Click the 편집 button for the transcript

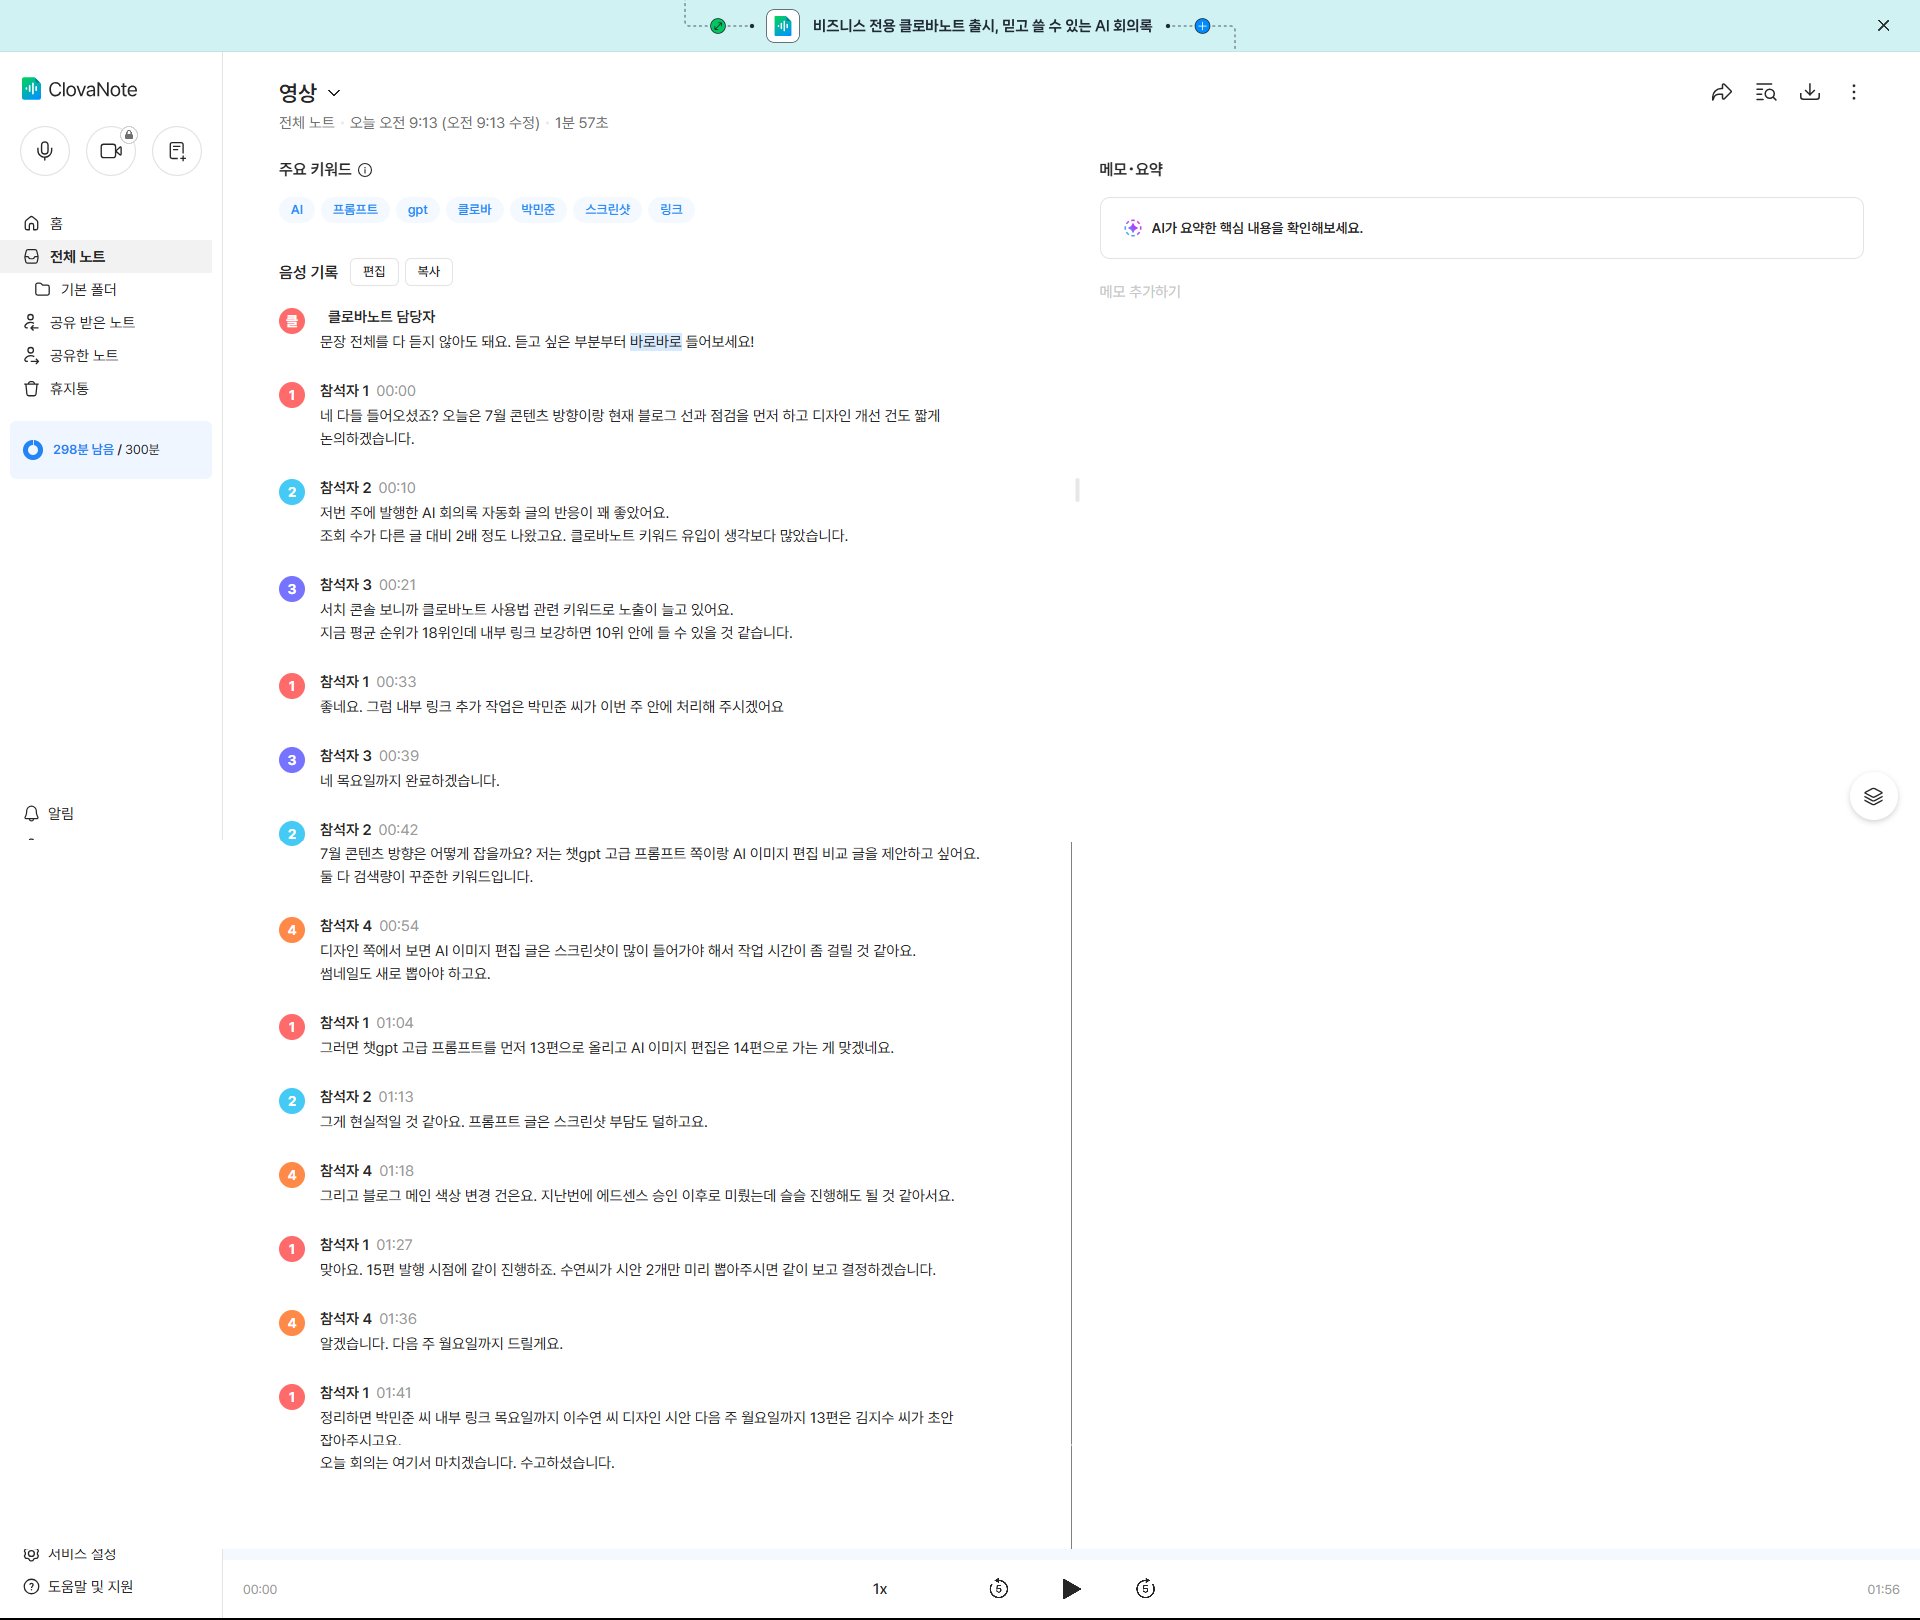tap(374, 271)
